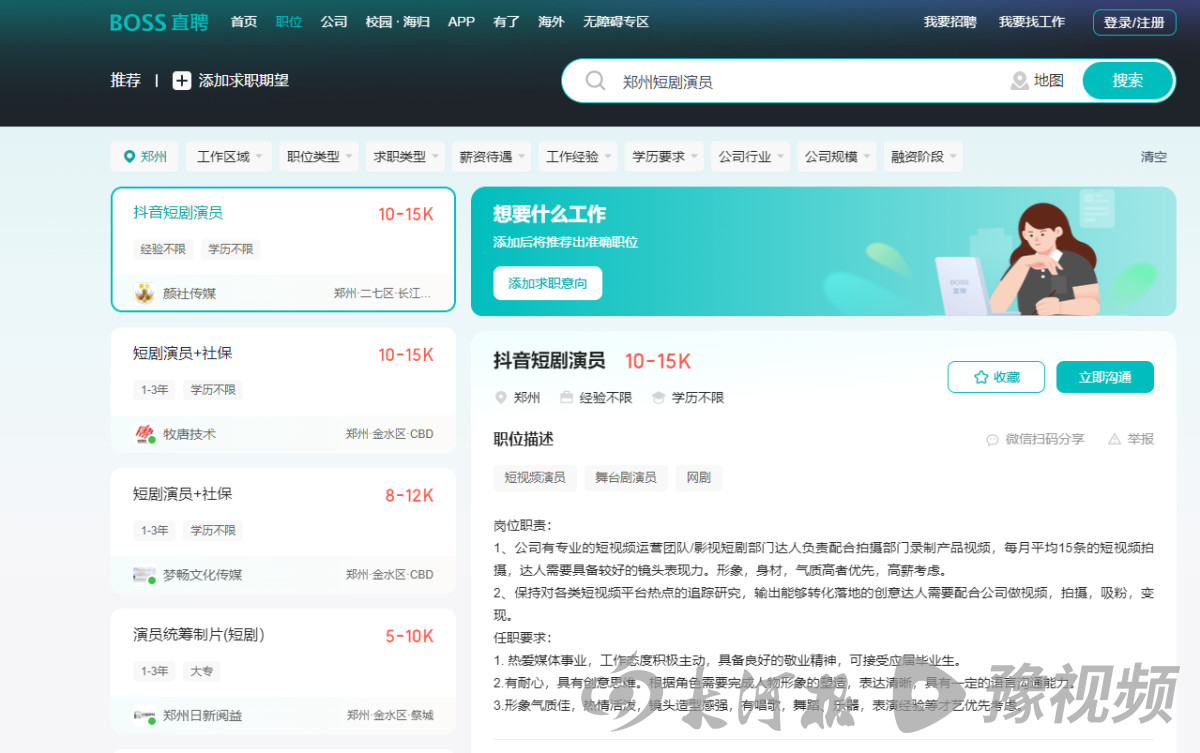Open the 求职类型 dropdown filter
Viewport: 1200px width, 753px height.
pyautogui.click(x=405, y=157)
